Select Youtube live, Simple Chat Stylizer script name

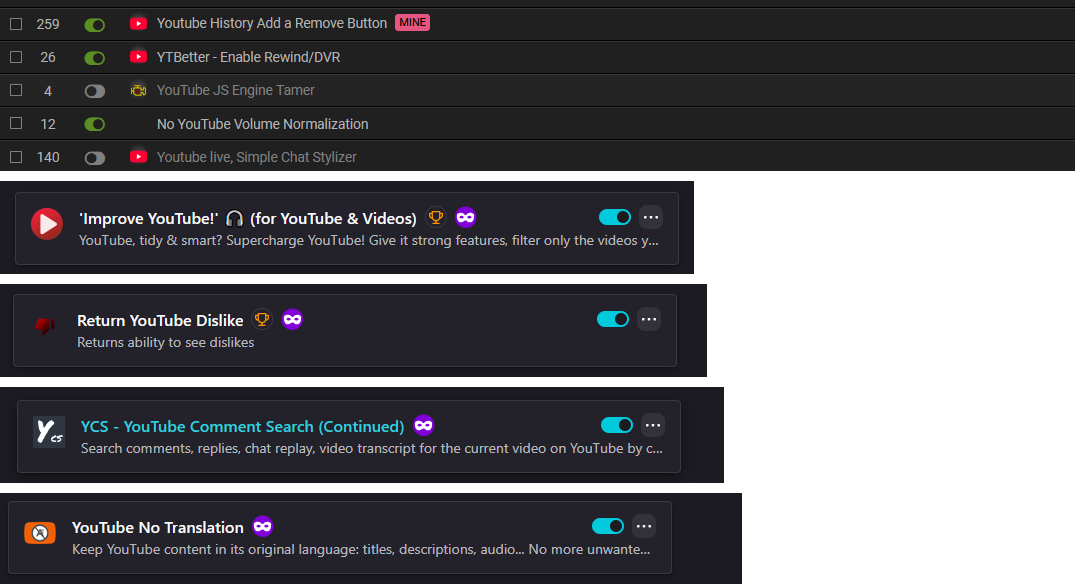[256, 157]
